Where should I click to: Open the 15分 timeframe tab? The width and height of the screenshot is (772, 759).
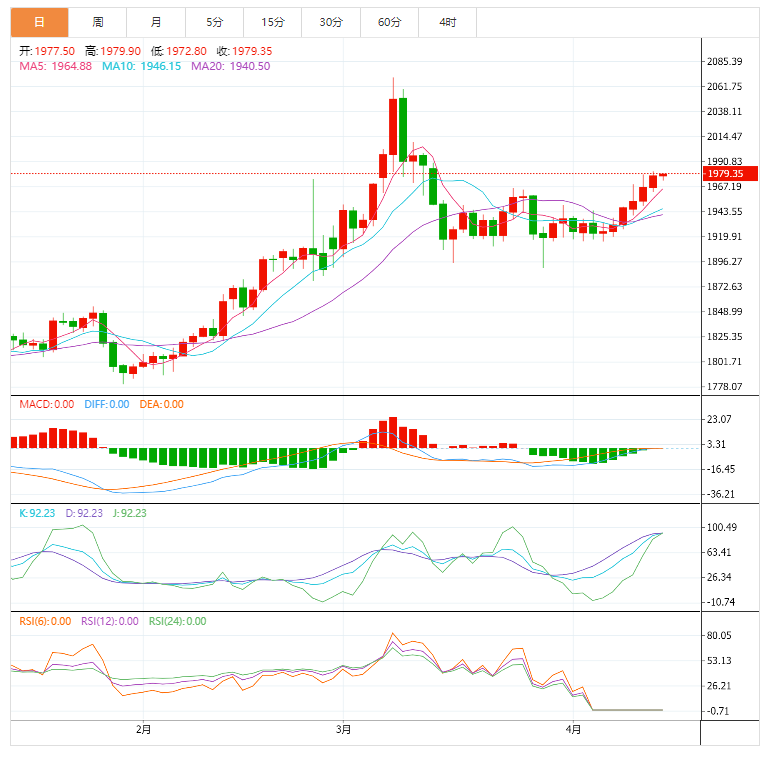[273, 22]
